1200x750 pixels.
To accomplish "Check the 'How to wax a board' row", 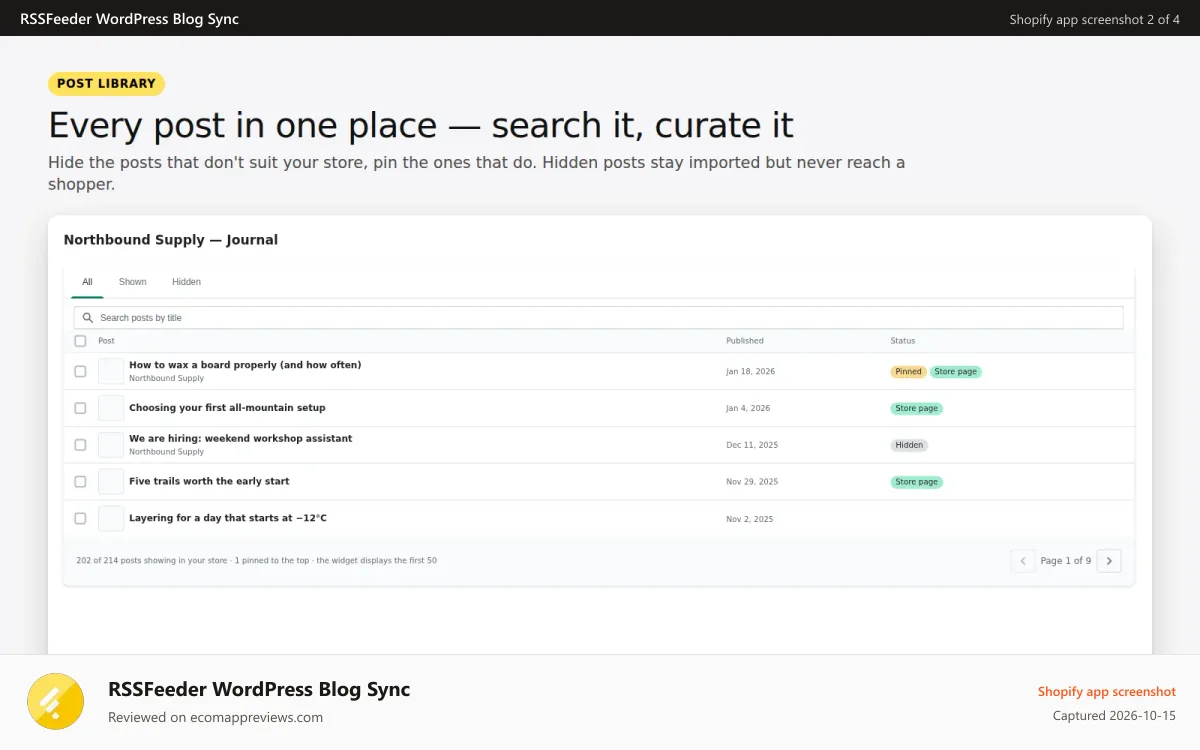I will [80, 371].
